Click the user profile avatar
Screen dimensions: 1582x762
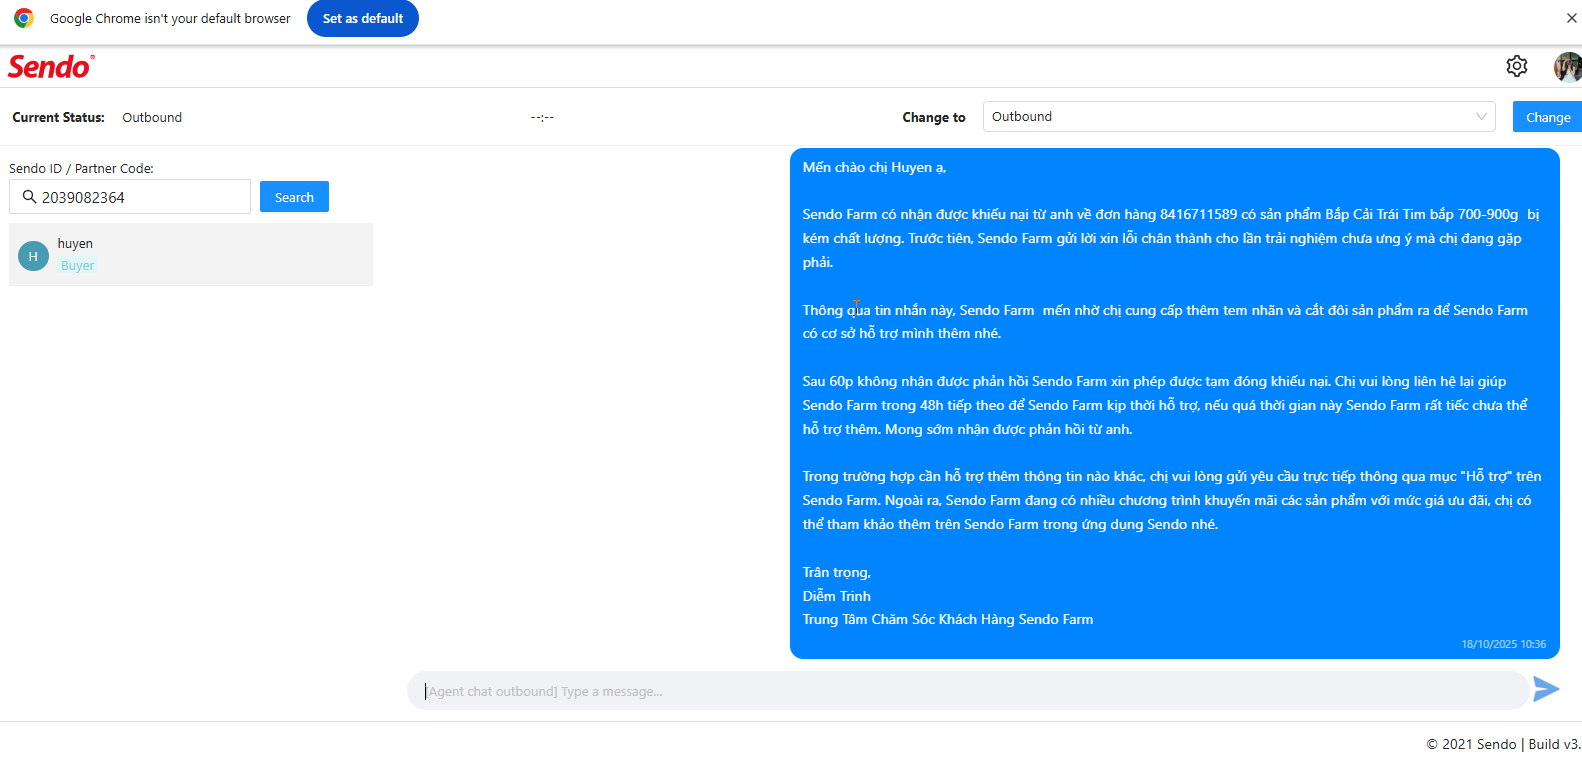(x=1567, y=67)
